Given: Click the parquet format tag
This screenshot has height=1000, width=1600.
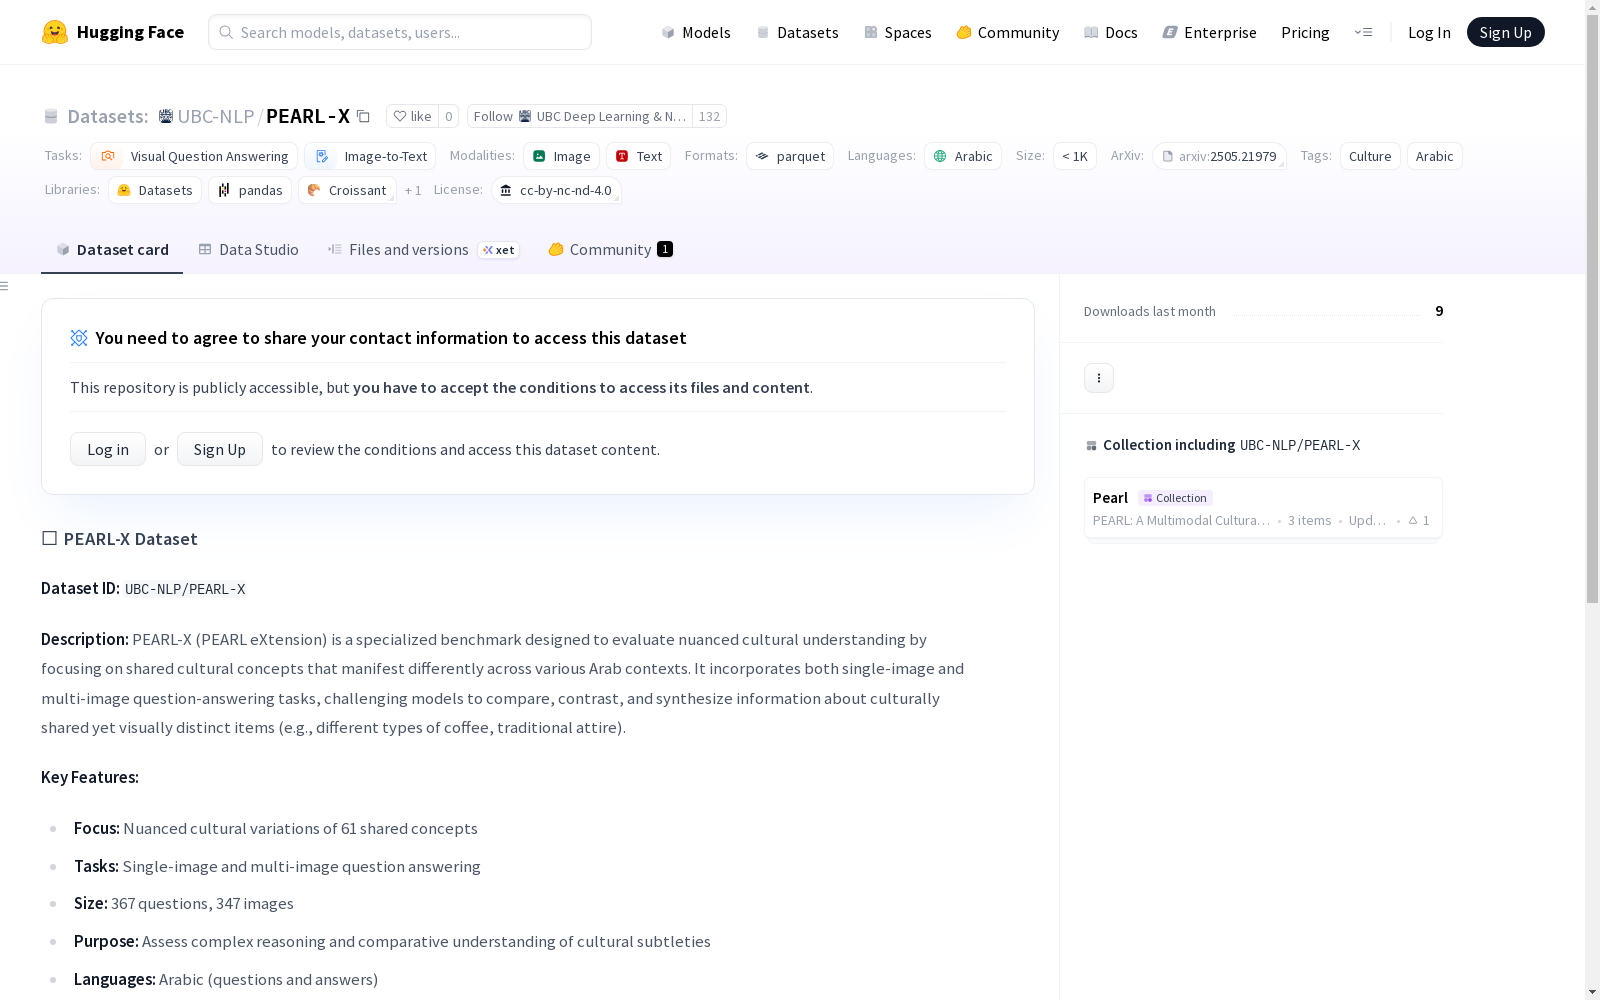Looking at the screenshot, I should pos(790,156).
